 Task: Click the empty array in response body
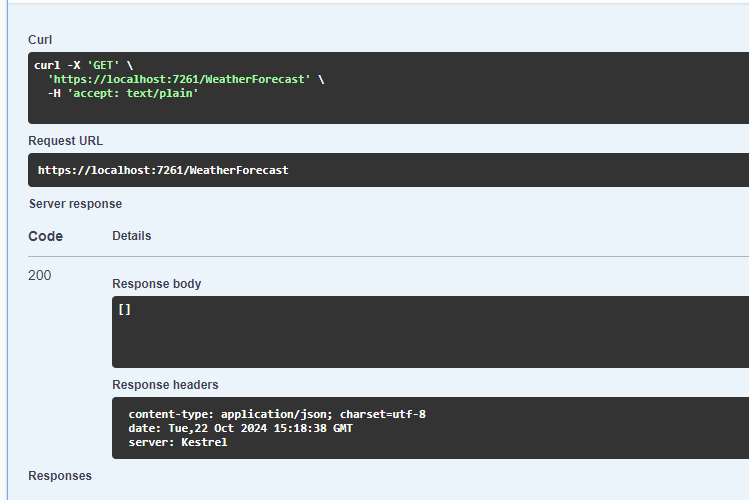pyautogui.click(x=124, y=310)
